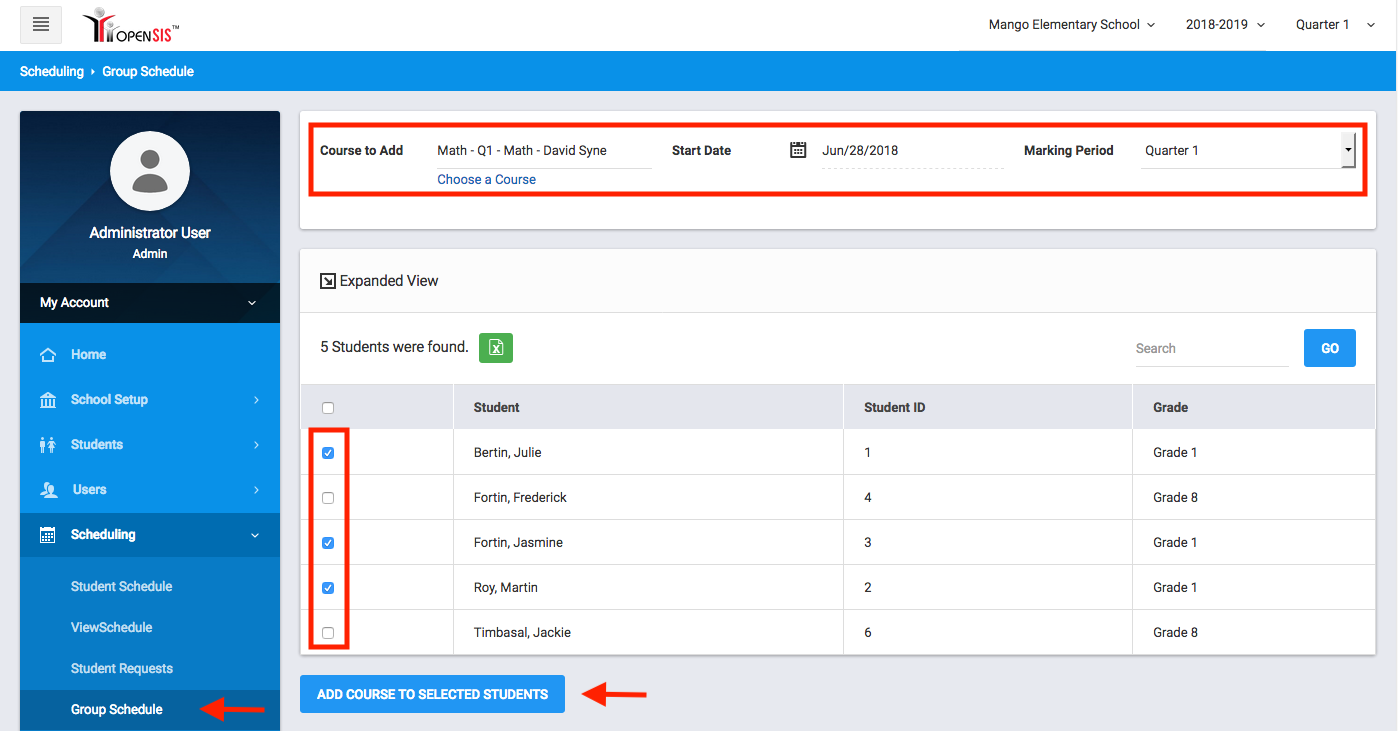Image resolution: width=1398 pixels, height=731 pixels.
Task: Open the Mango Elementary School dropdown
Action: 1071,25
